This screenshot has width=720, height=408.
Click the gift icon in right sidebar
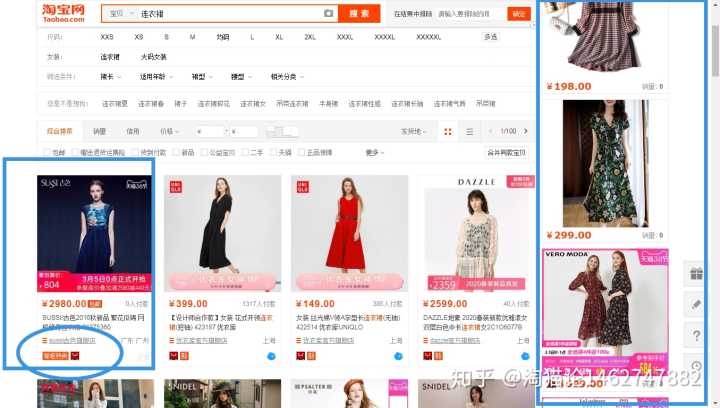[696, 274]
